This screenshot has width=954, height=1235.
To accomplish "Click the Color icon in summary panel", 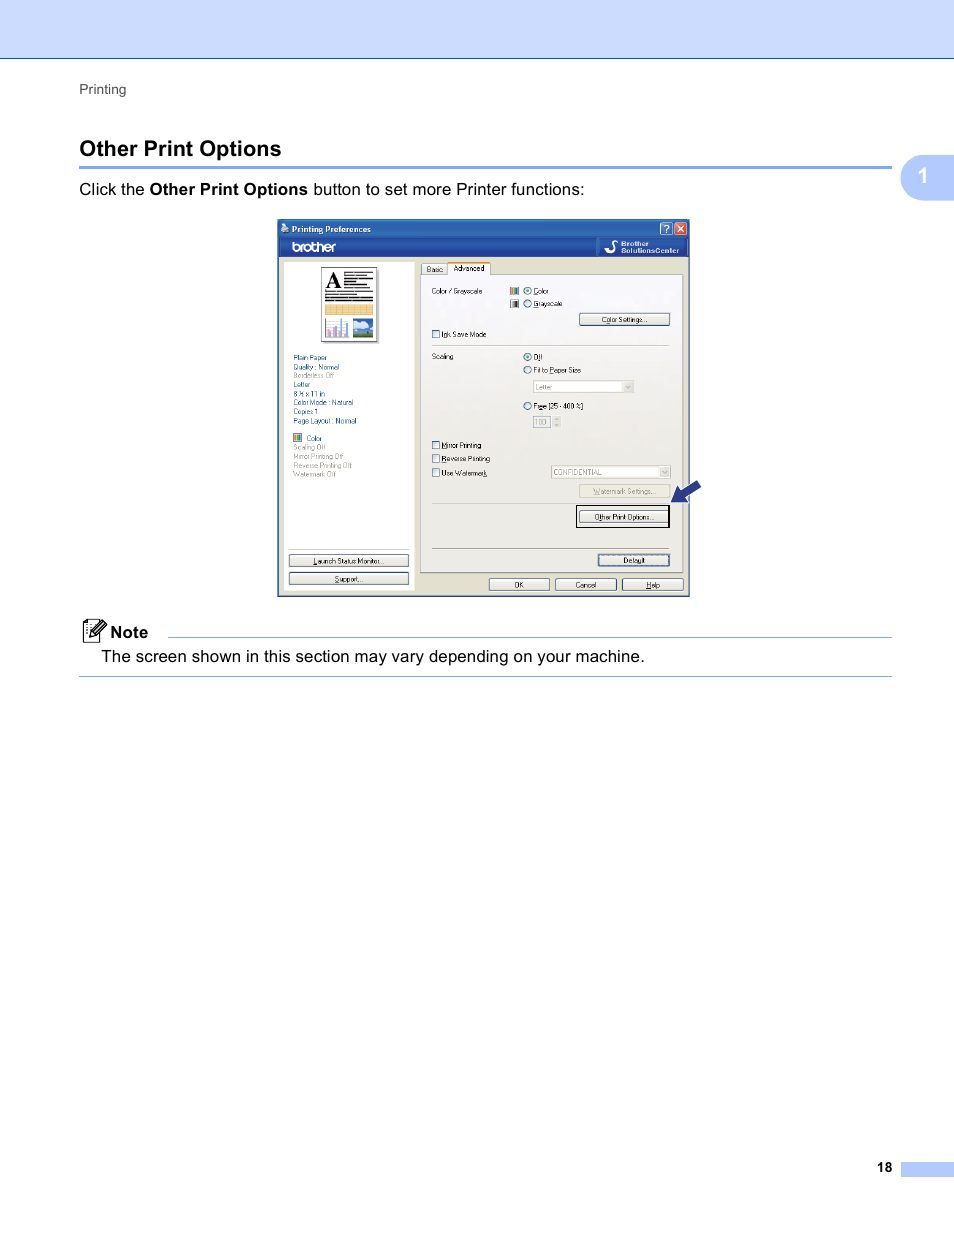I will pyautogui.click(x=298, y=438).
